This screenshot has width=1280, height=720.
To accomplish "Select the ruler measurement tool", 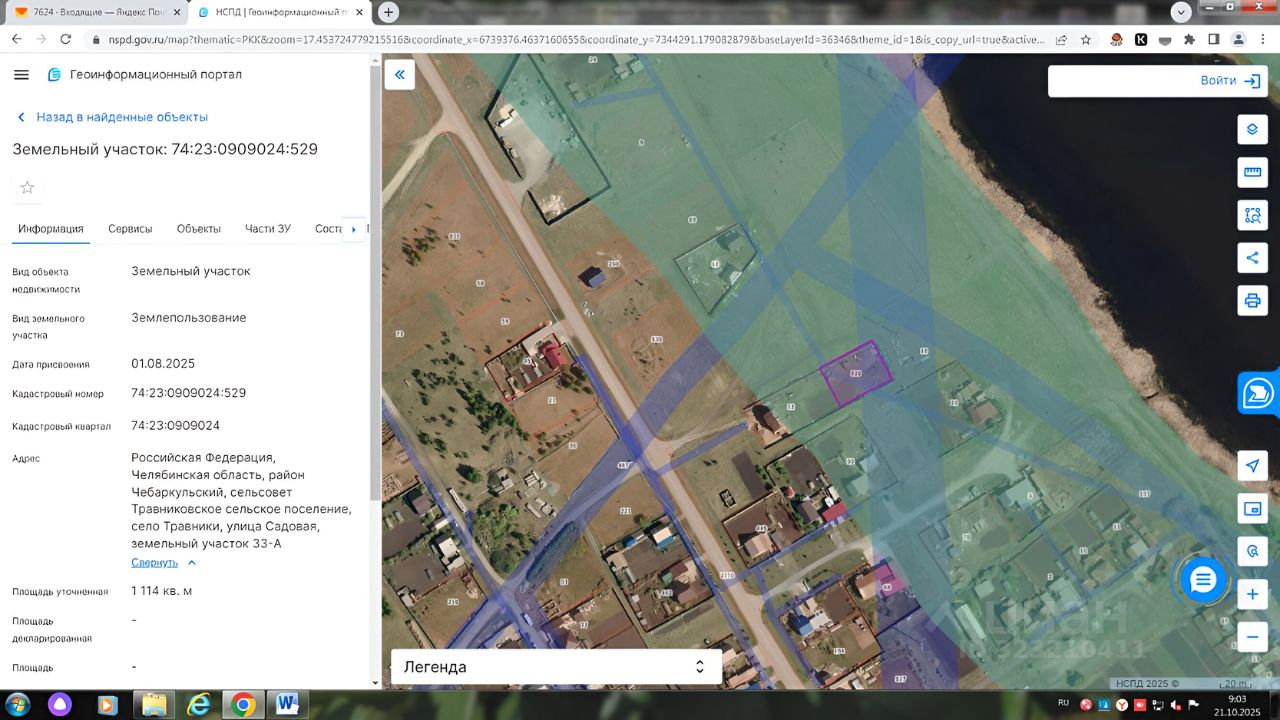I will pyautogui.click(x=1252, y=172).
